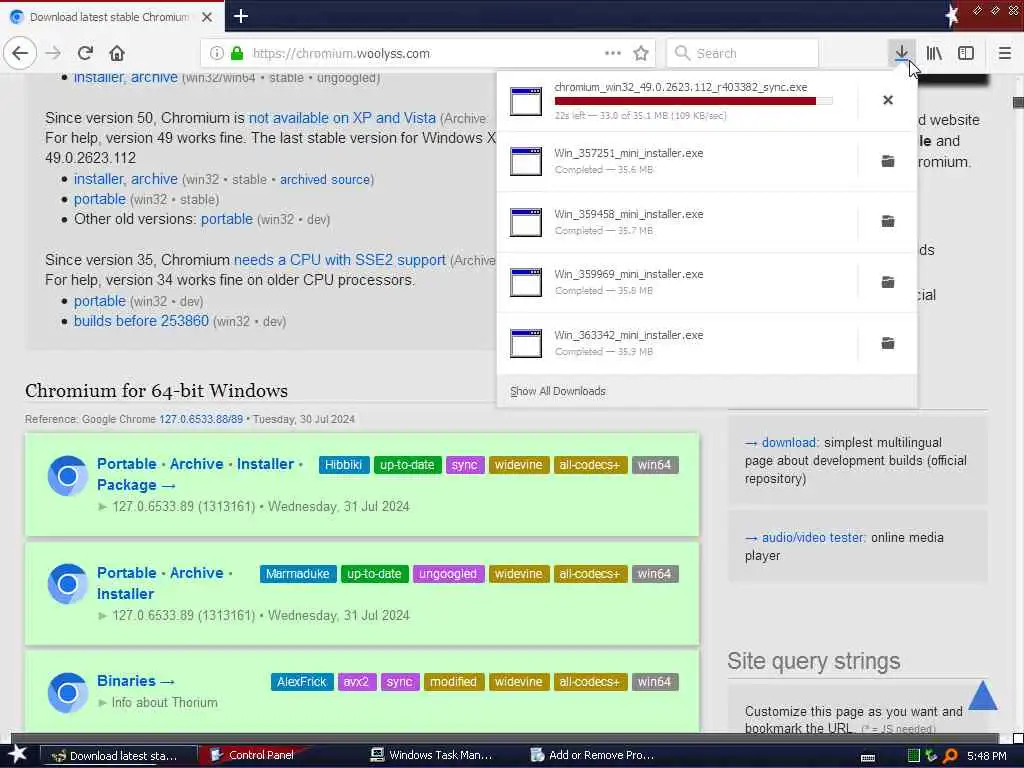
Task: Open 'archived source' link
Action: (x=325, y=180)
